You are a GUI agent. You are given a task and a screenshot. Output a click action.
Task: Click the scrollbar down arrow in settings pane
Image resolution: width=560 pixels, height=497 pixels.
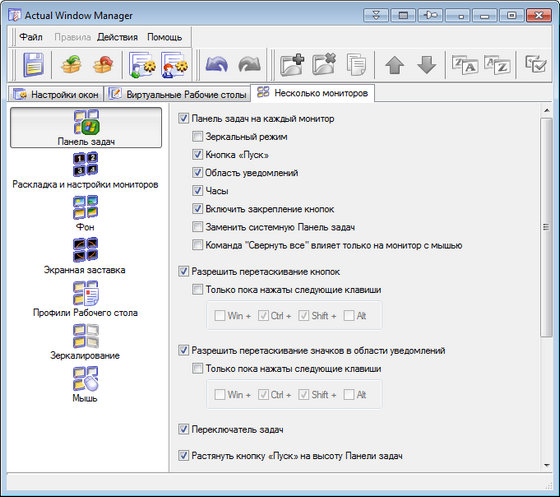(x=547, y=465)
